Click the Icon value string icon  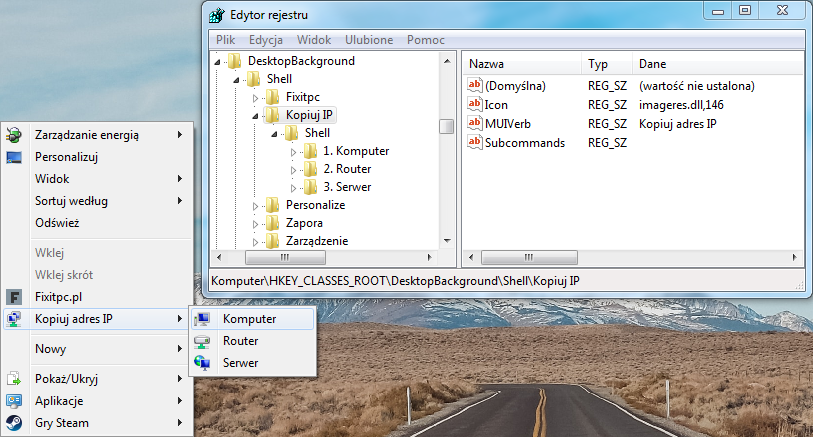pyautogui.click(x=475, y=104)
